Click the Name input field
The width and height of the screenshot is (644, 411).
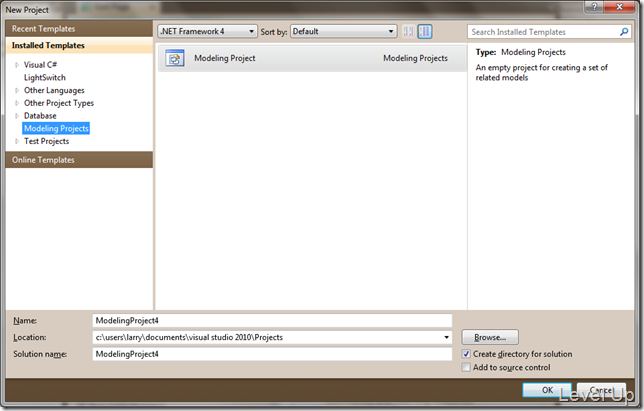(272, 321)
